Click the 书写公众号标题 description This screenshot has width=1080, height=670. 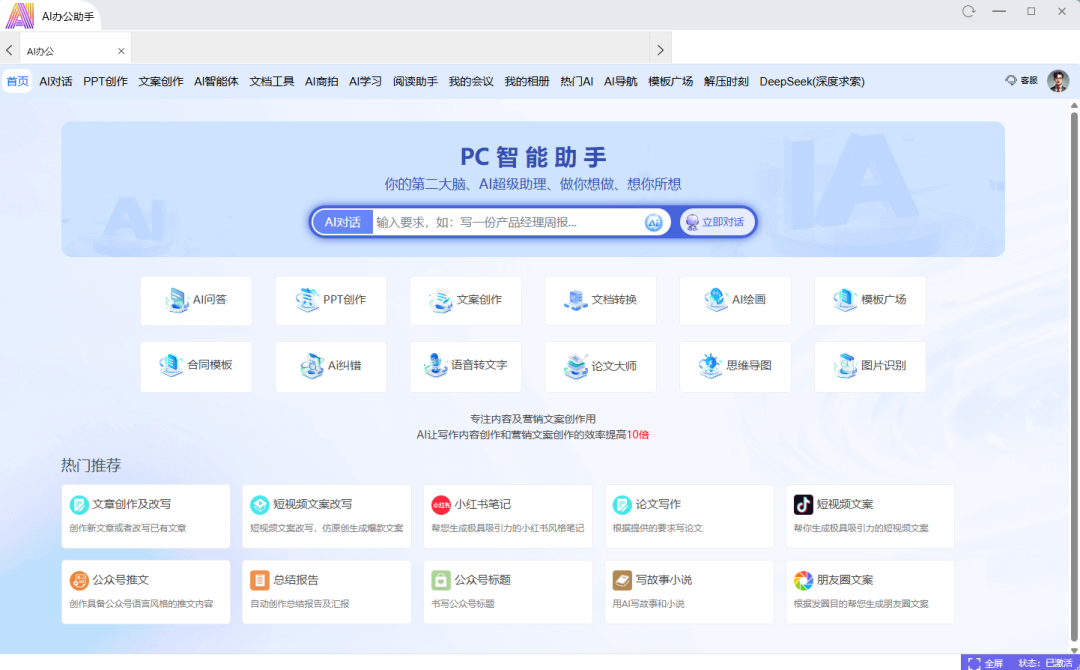[x=463, y=604]
